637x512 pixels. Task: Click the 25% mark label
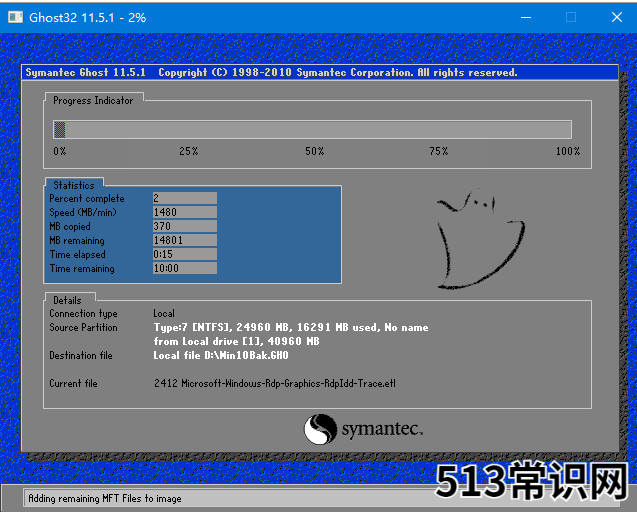point(188,151)
